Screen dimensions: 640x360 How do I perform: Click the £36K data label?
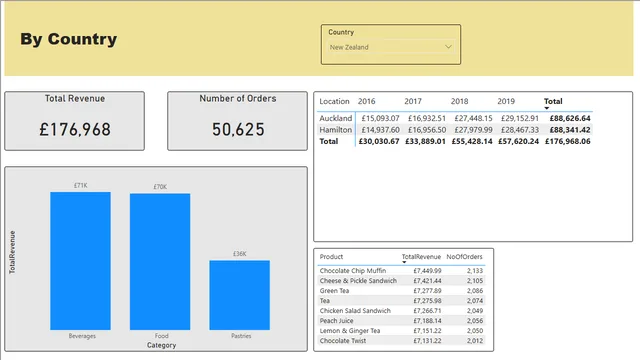[x=240, y=254]
